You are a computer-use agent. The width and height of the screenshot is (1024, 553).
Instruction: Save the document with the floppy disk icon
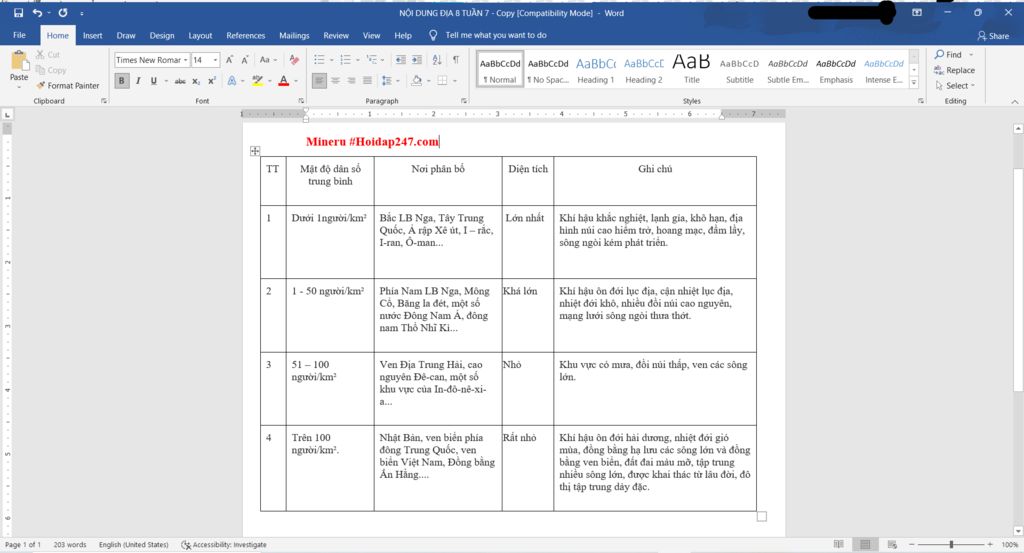[18, 13]
